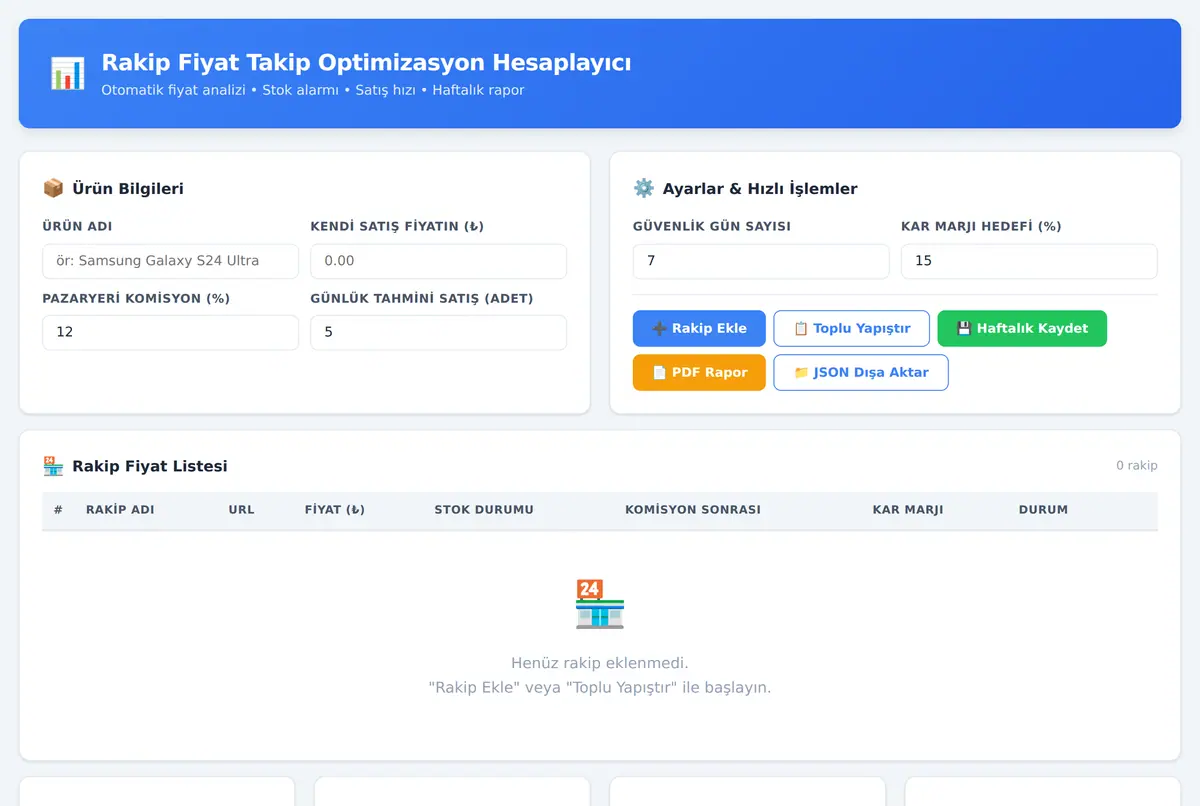Click the GÜVENLİK GÜN SAYISI label

click(x=712, y=226)
